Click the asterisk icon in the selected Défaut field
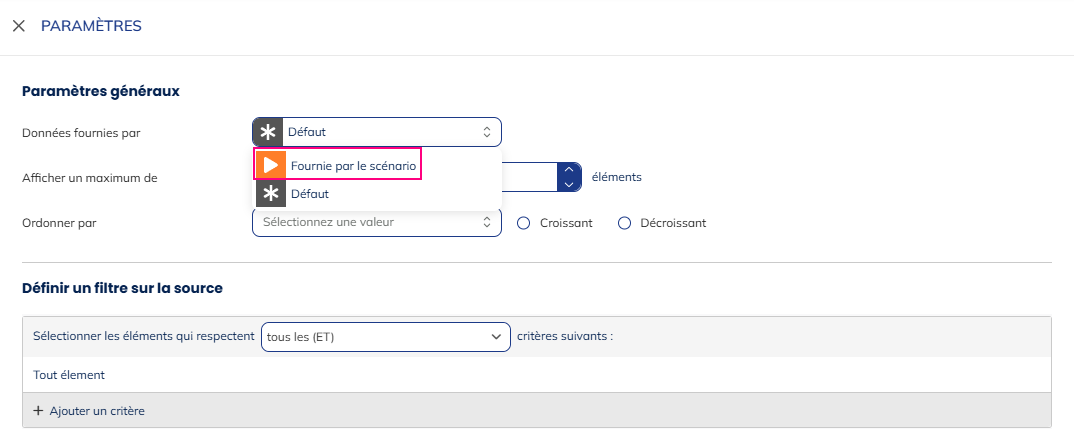Screen dimensions: 1074x442 point(268,132)
